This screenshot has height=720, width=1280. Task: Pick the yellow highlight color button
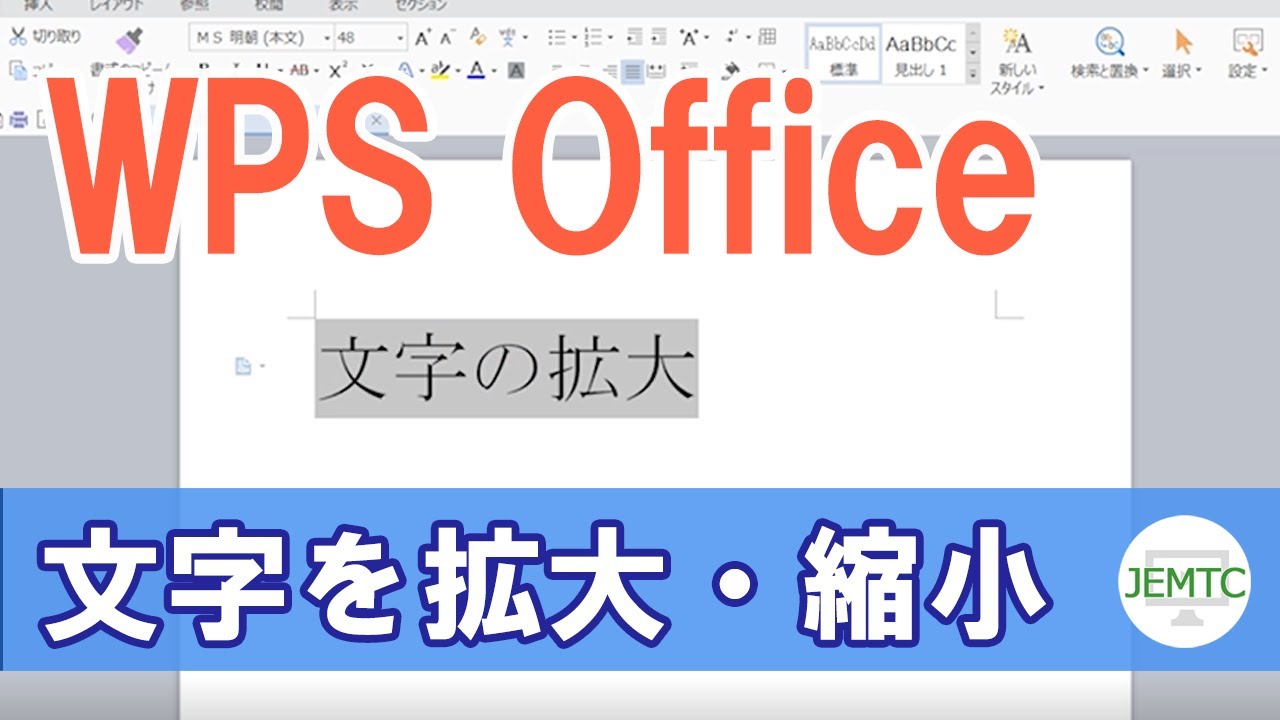(x=440, y=70)
